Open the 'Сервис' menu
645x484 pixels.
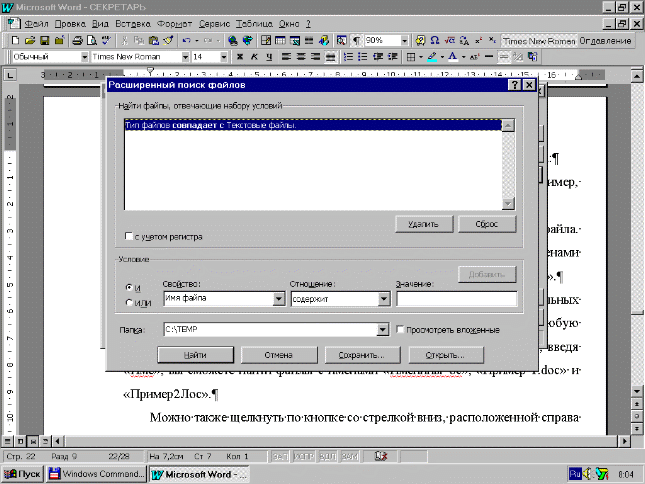(214, 24)
